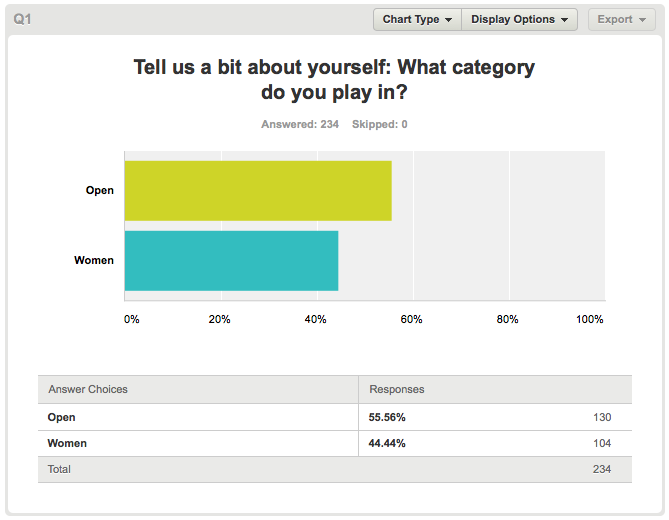This screenshot has width=669, height=520.
Task: Click the 44.44% response value
Action: (387, 443)
